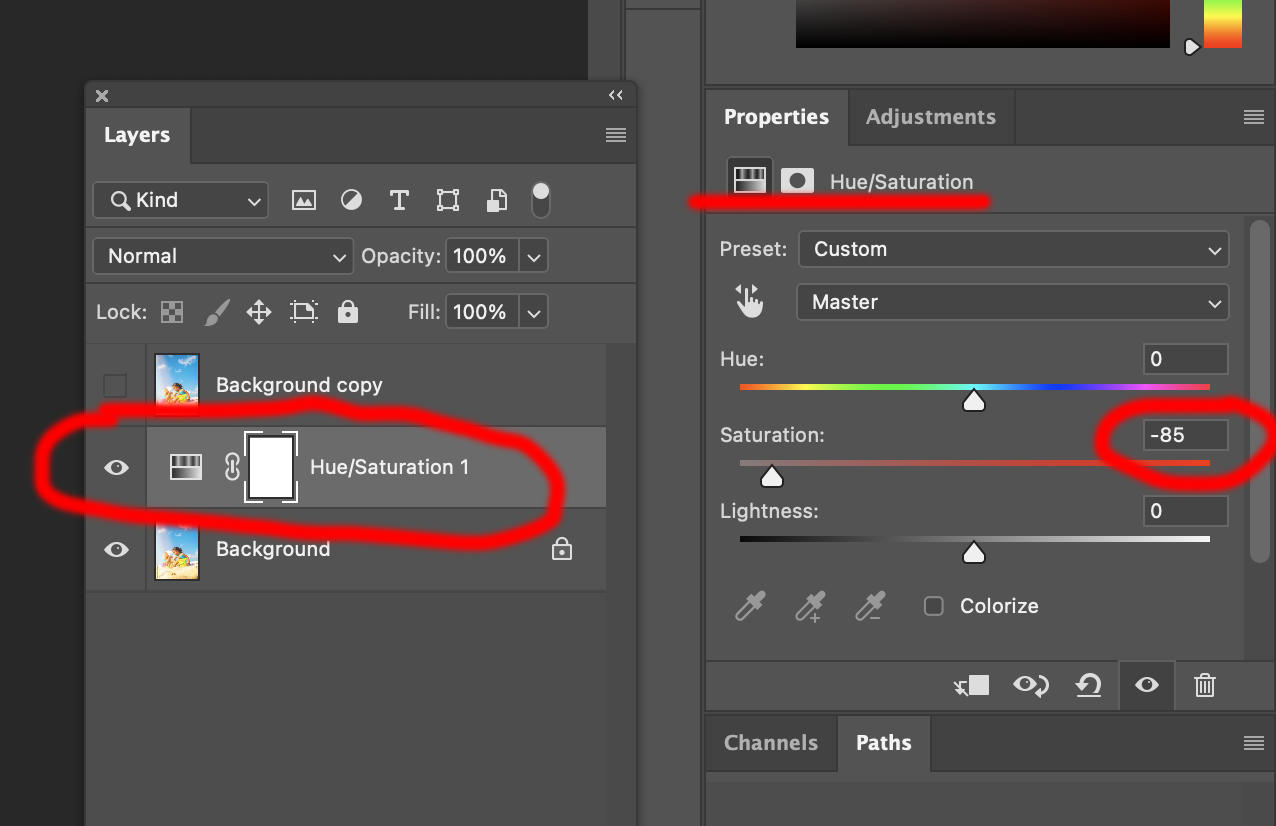Viewport: 1276px width, 826px height.
Task: Click the lock all icon
Action: coord(347,311)
